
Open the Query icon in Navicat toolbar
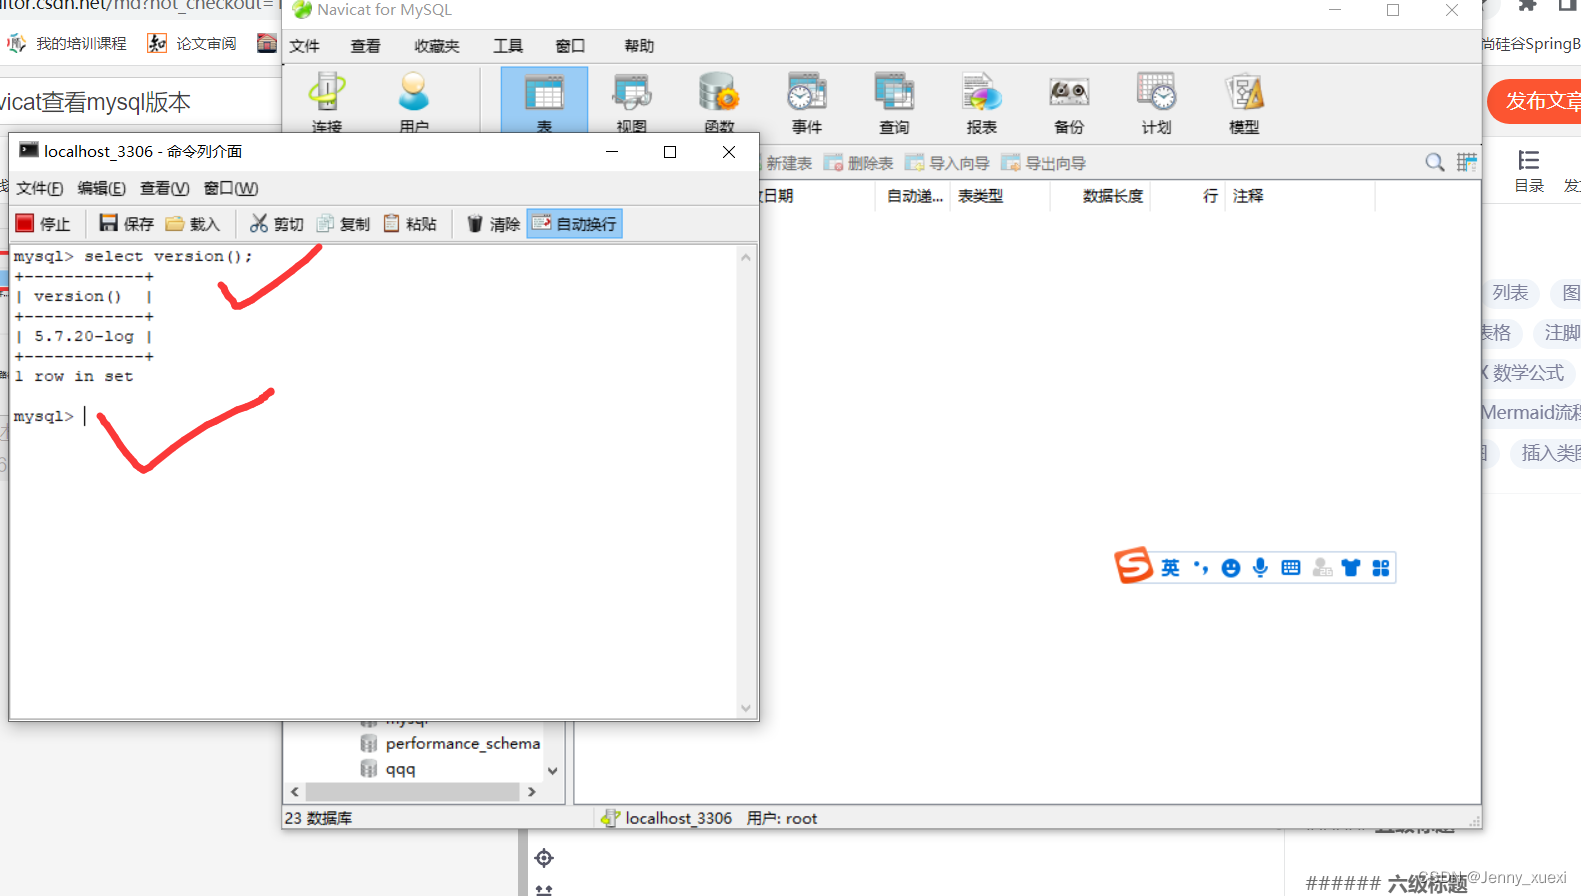tap(894, 103)
